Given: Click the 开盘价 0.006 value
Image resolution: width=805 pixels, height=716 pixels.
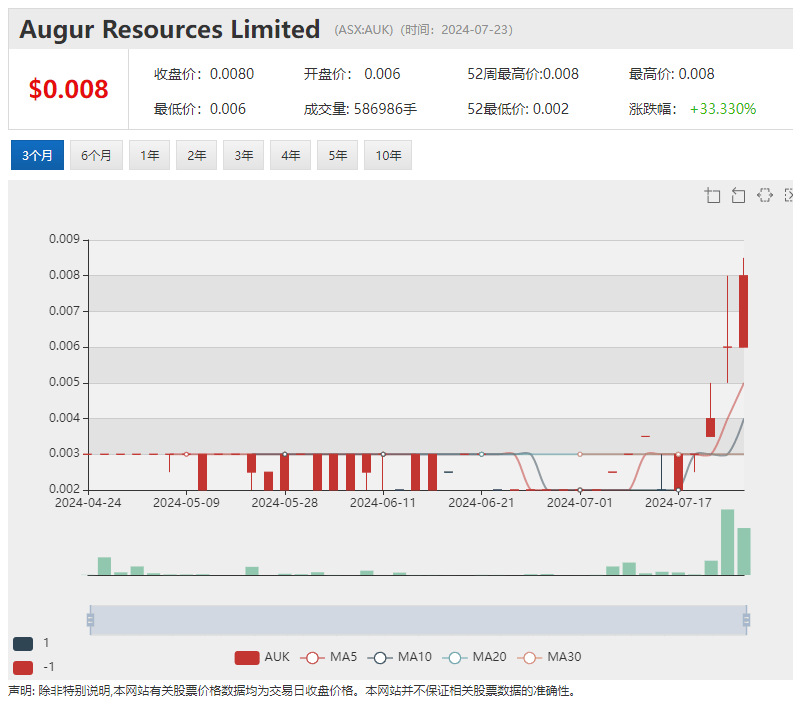Looking at the screenshot, I should click(352, 74).
